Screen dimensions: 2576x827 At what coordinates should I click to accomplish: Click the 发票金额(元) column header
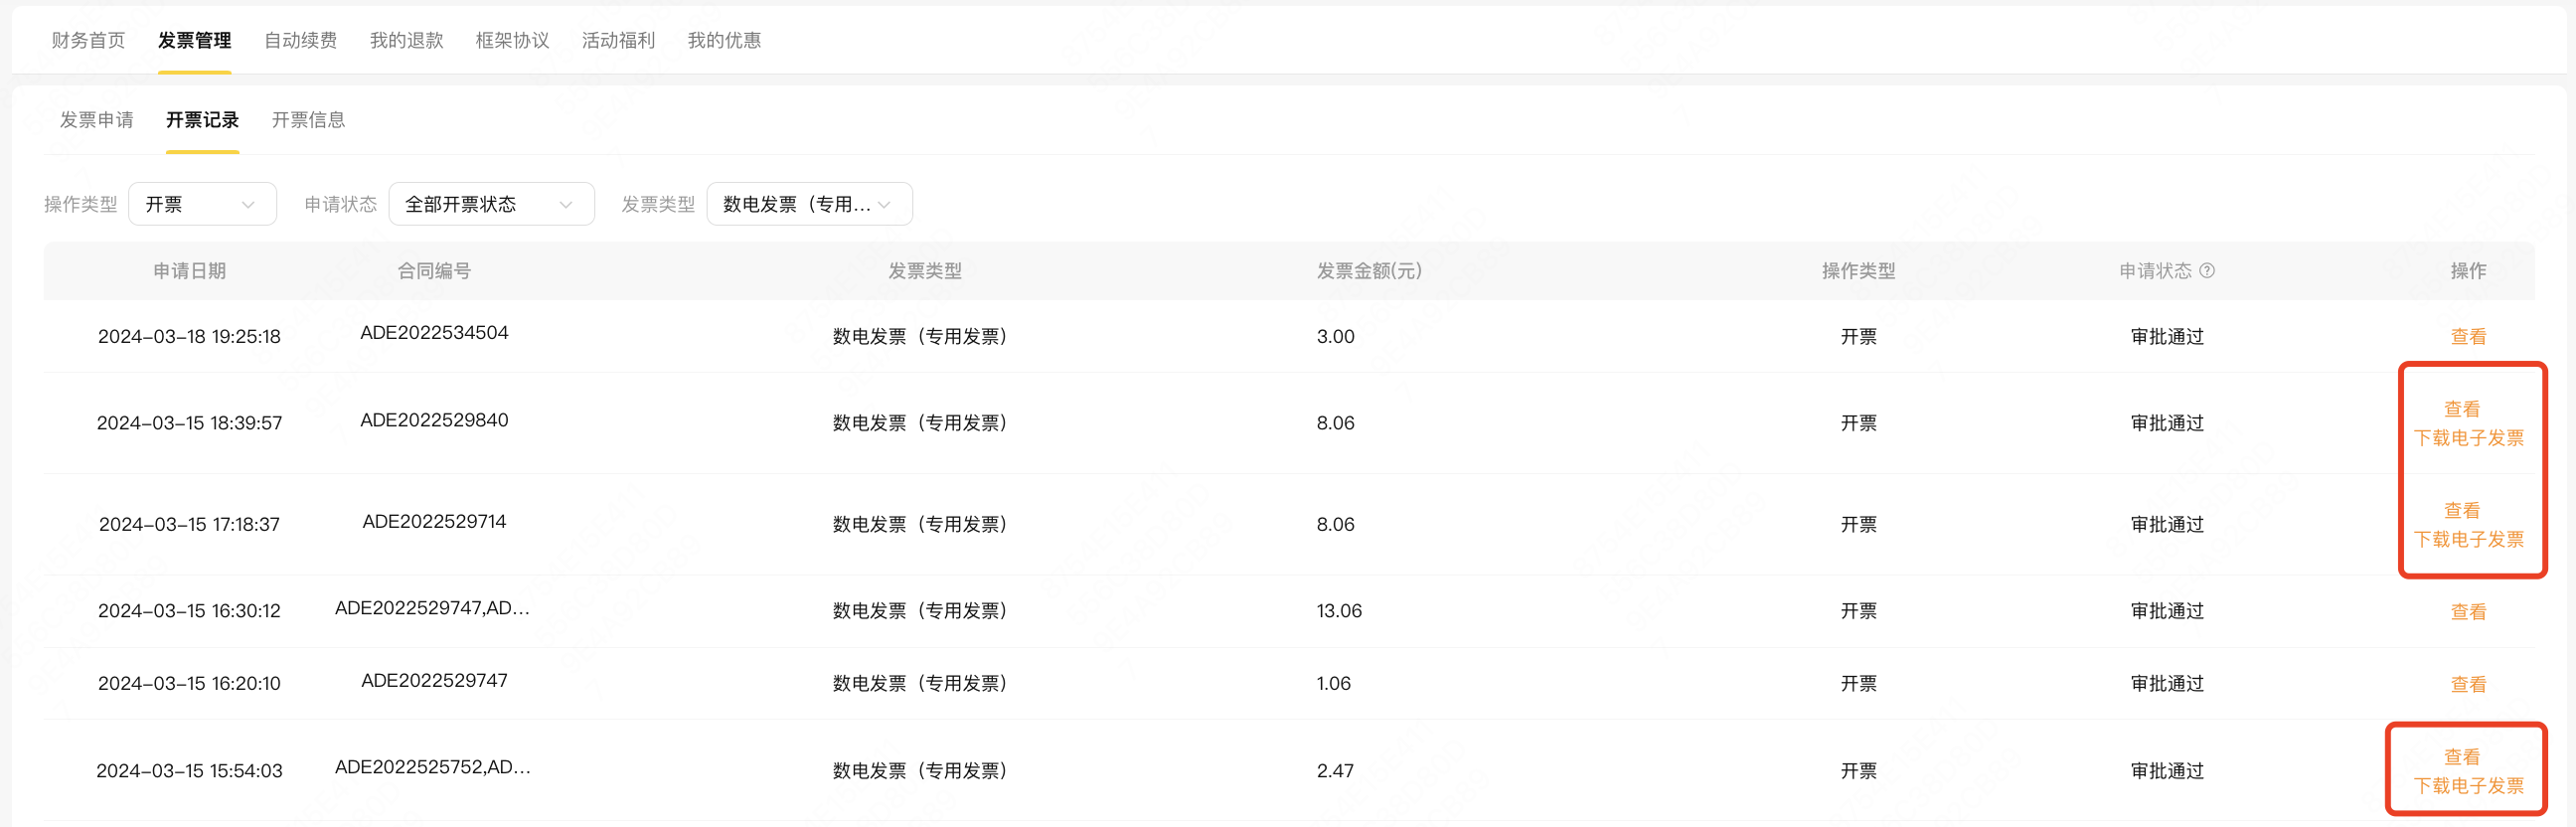[1369, 271]
